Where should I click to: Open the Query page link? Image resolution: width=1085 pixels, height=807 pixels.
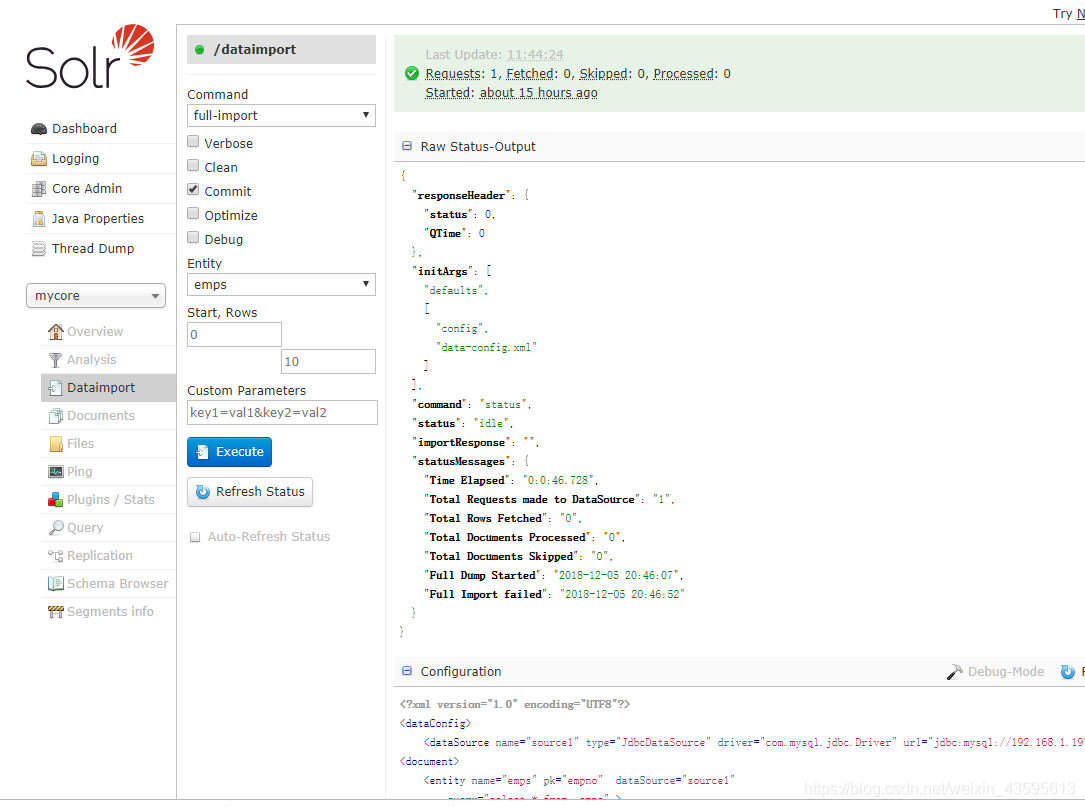point(85,527)
